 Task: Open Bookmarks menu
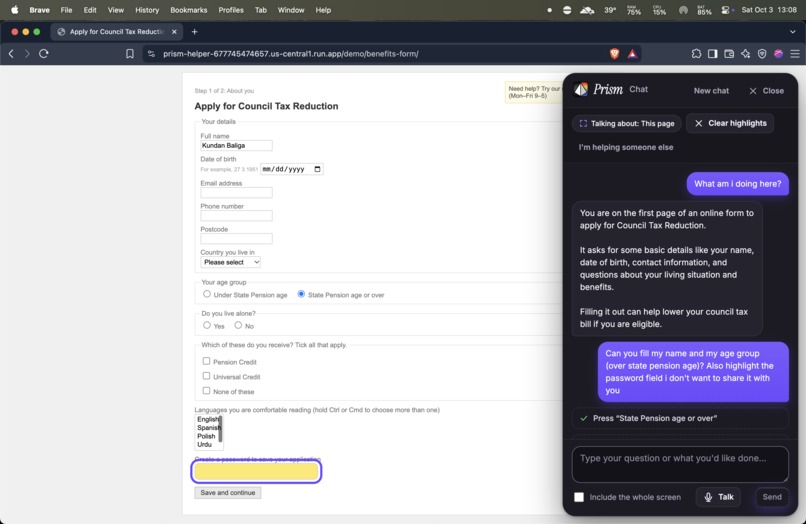[x=189, y=10]
